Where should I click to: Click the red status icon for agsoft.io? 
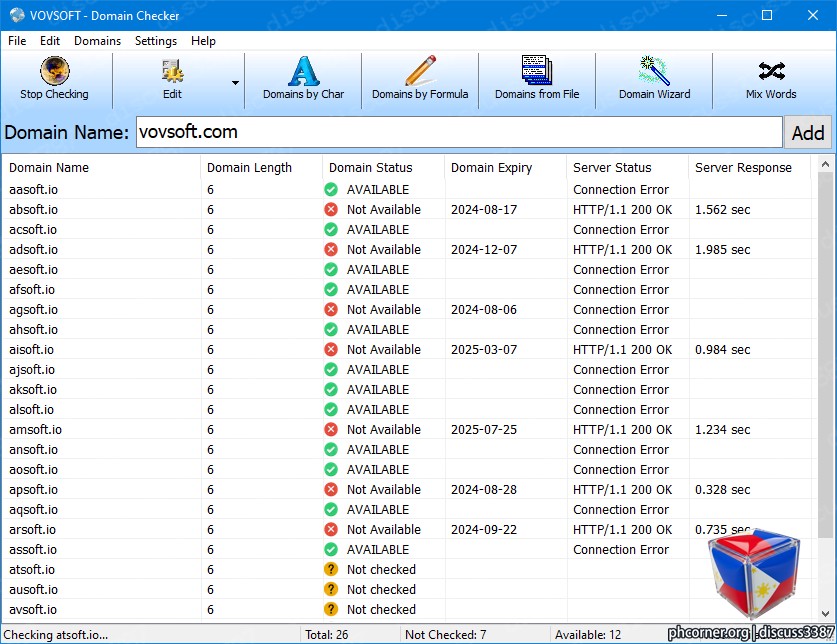331,309
